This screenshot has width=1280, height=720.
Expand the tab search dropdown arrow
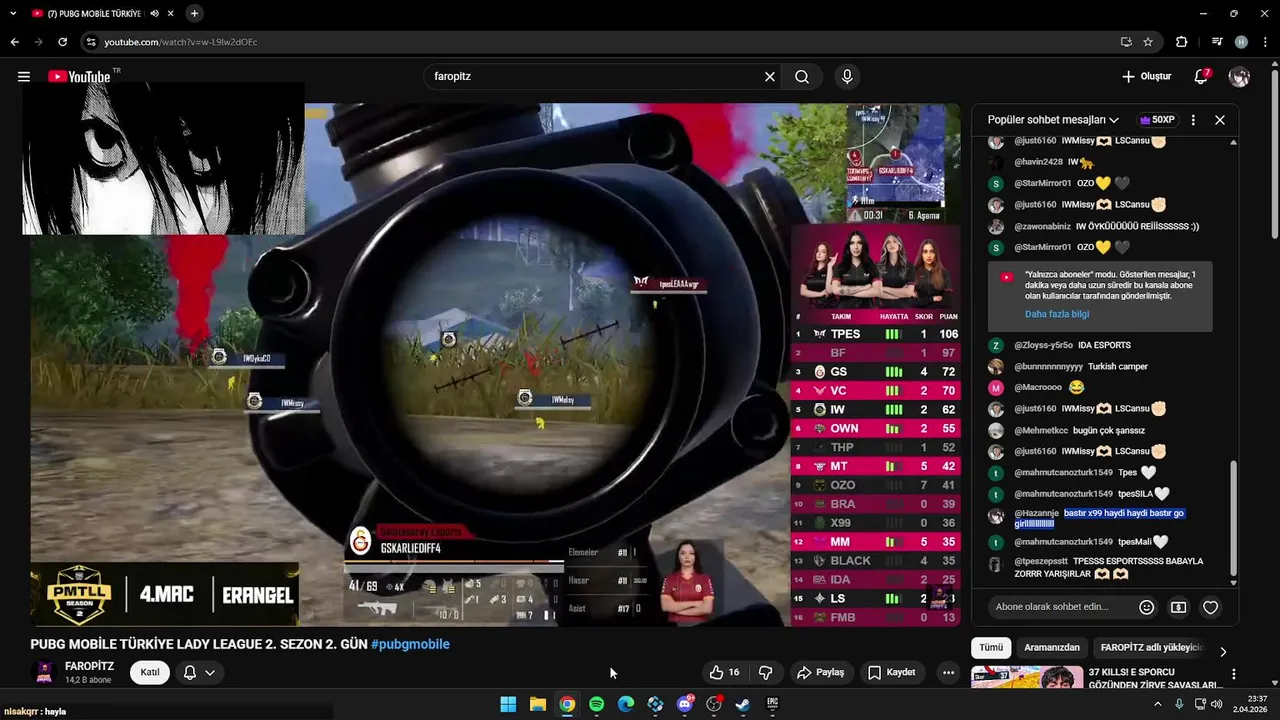tap(13, 13)
